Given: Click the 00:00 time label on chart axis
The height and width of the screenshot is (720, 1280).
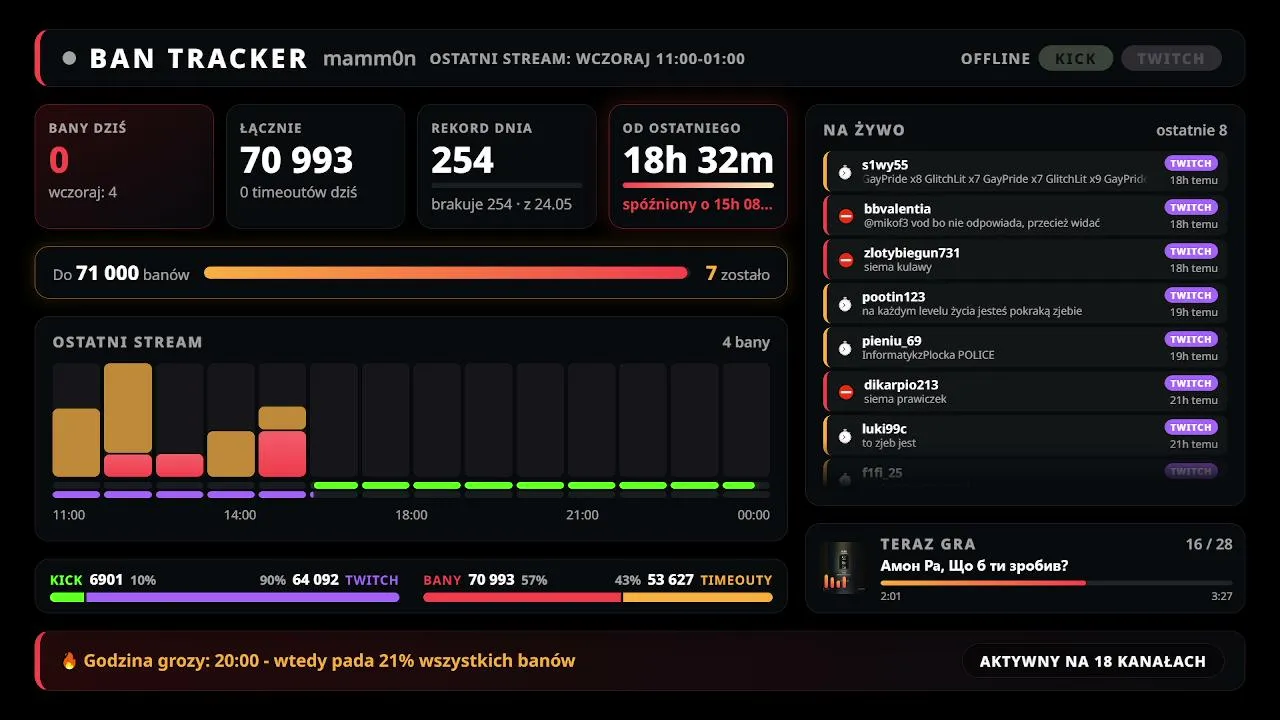Looking at the screenshot, I should point(753,515).
